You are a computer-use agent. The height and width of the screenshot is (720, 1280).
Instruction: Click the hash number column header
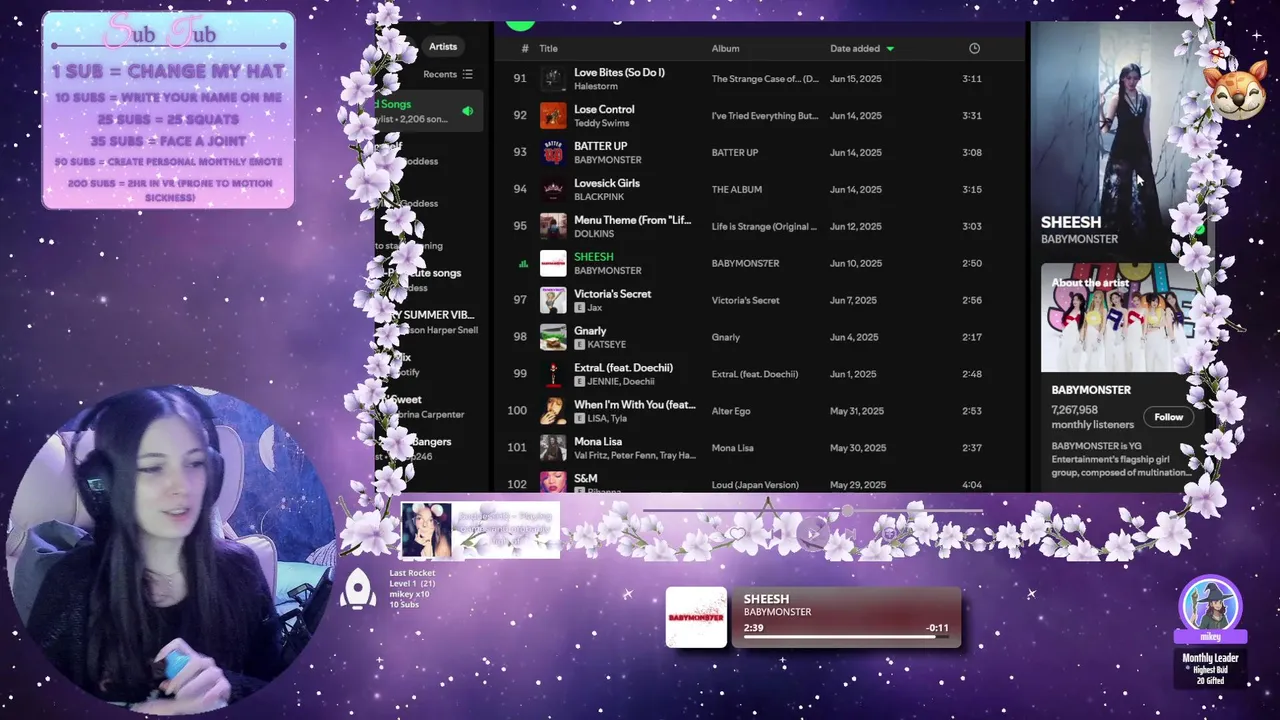click(x=525, y=48)
